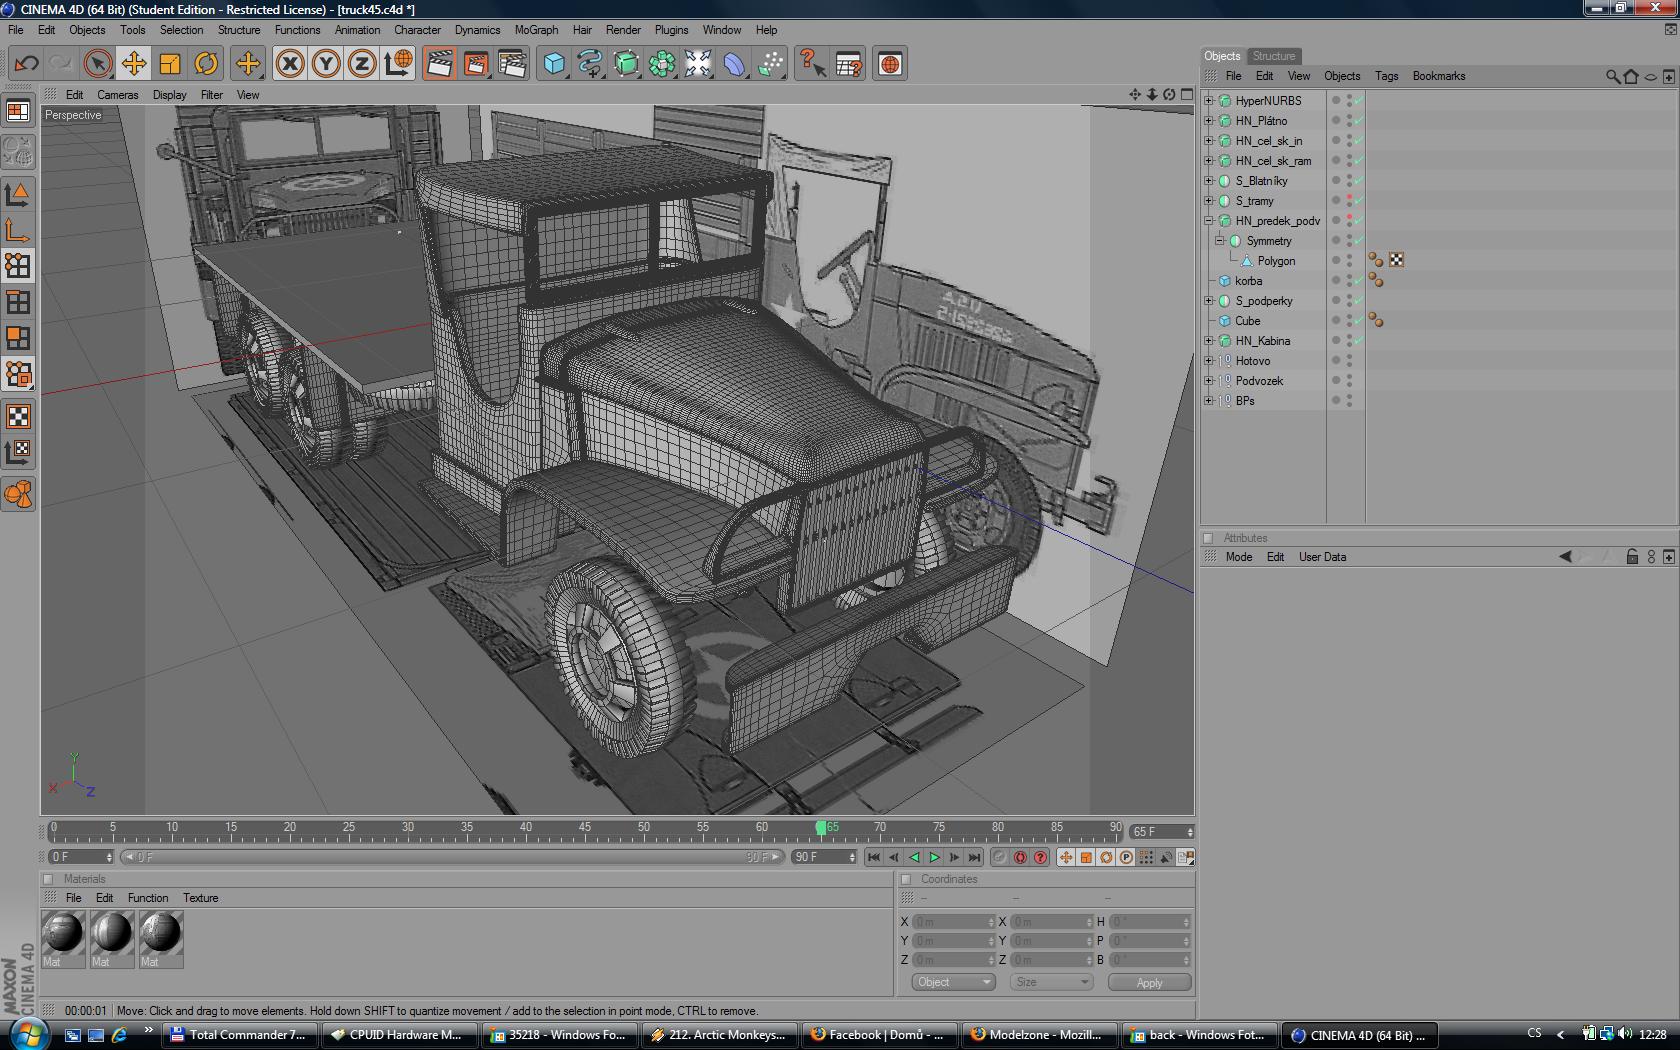Screen dimensions: 1680x1050
Task: Add Cube primitive object icon
Action: [x=553, y=64]
